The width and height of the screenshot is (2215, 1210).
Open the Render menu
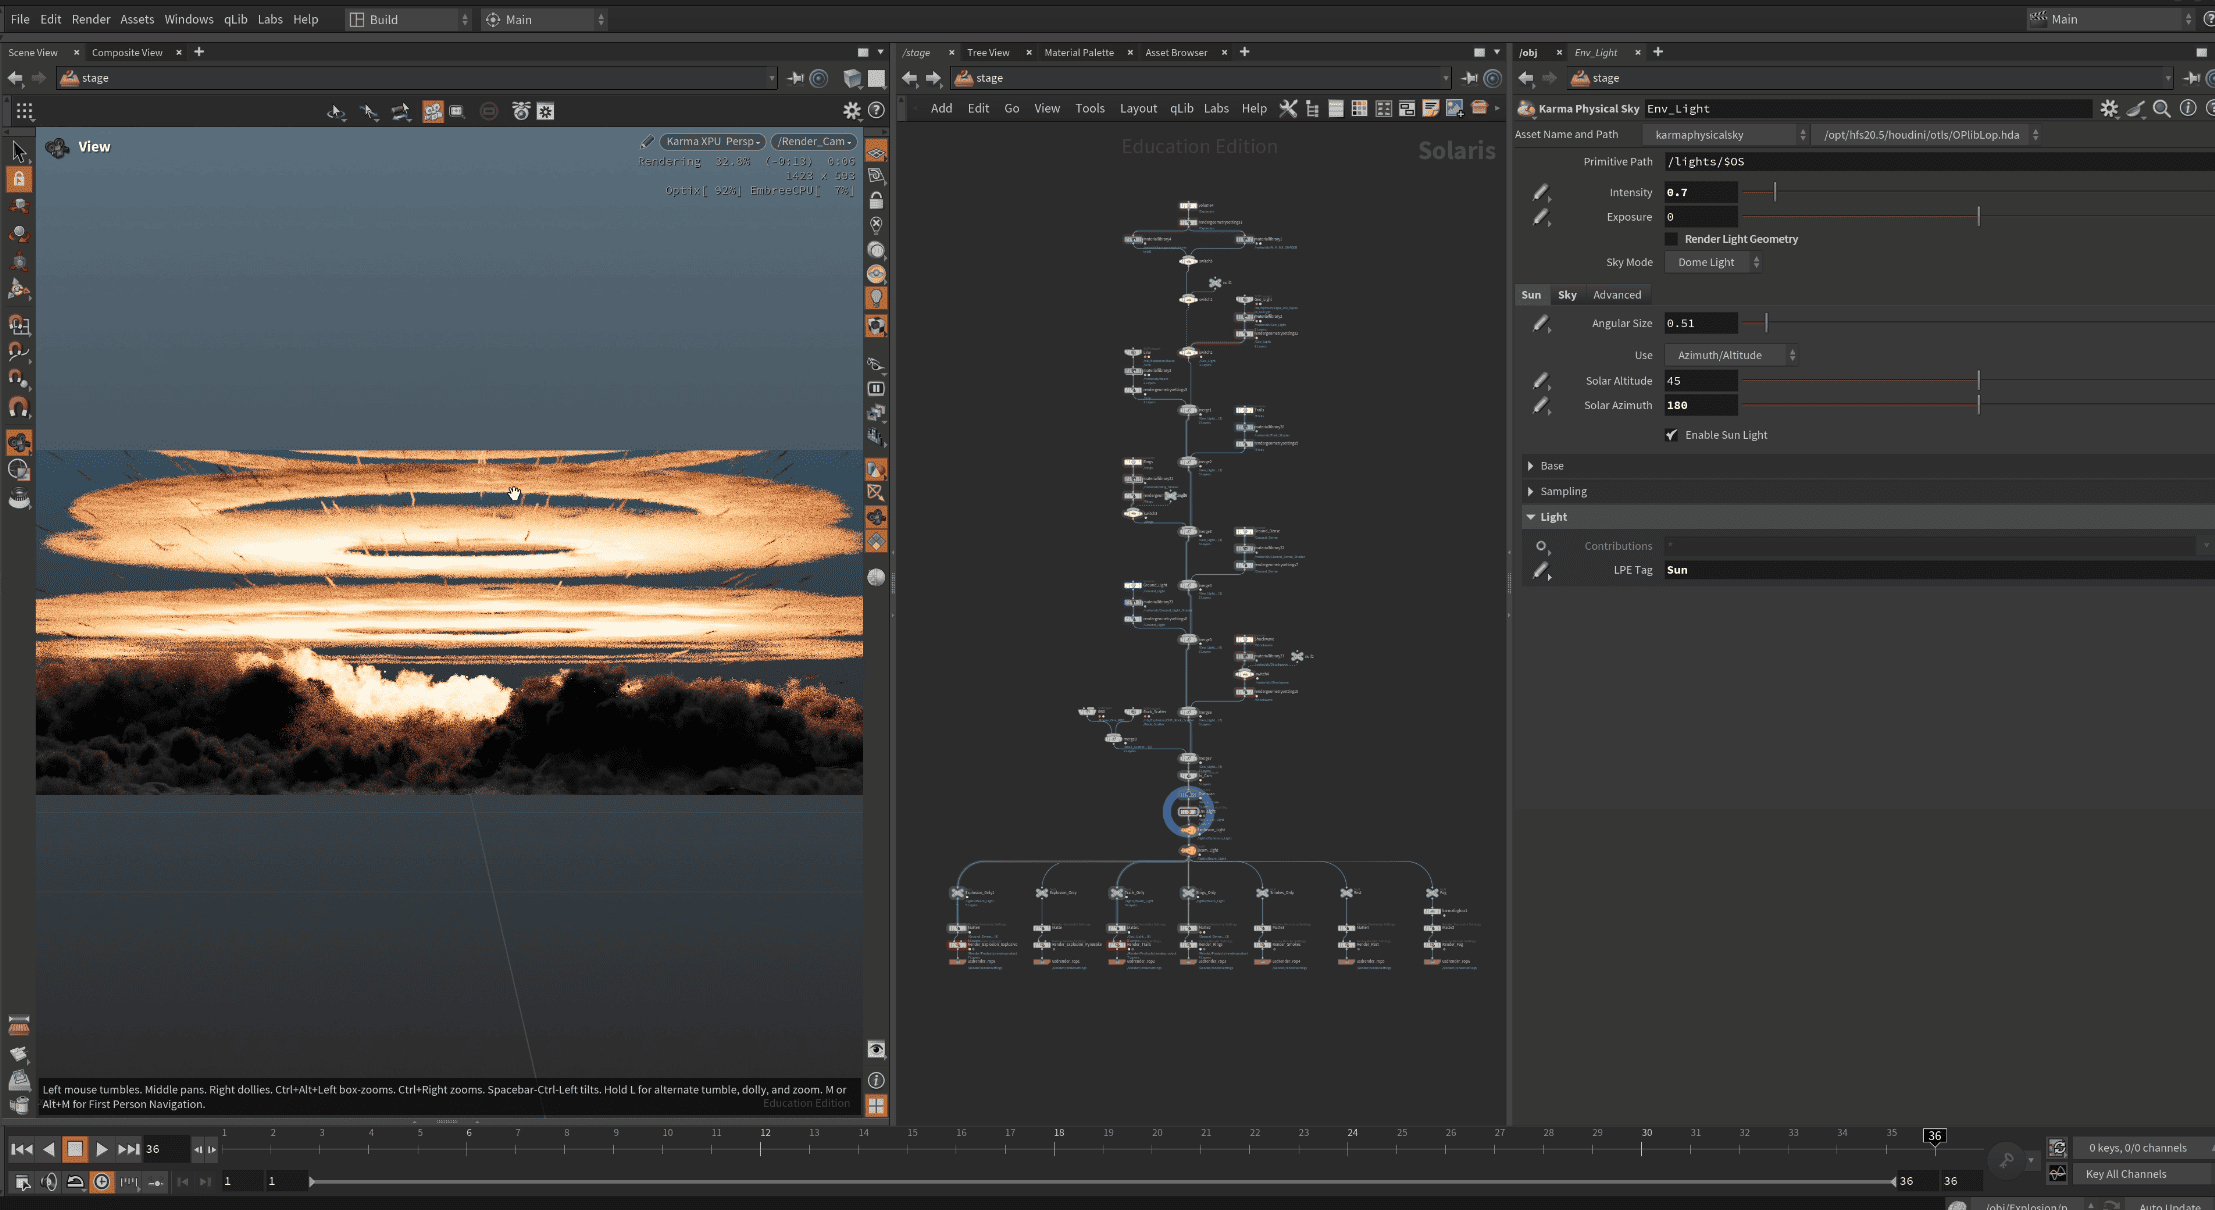[91, 19]
